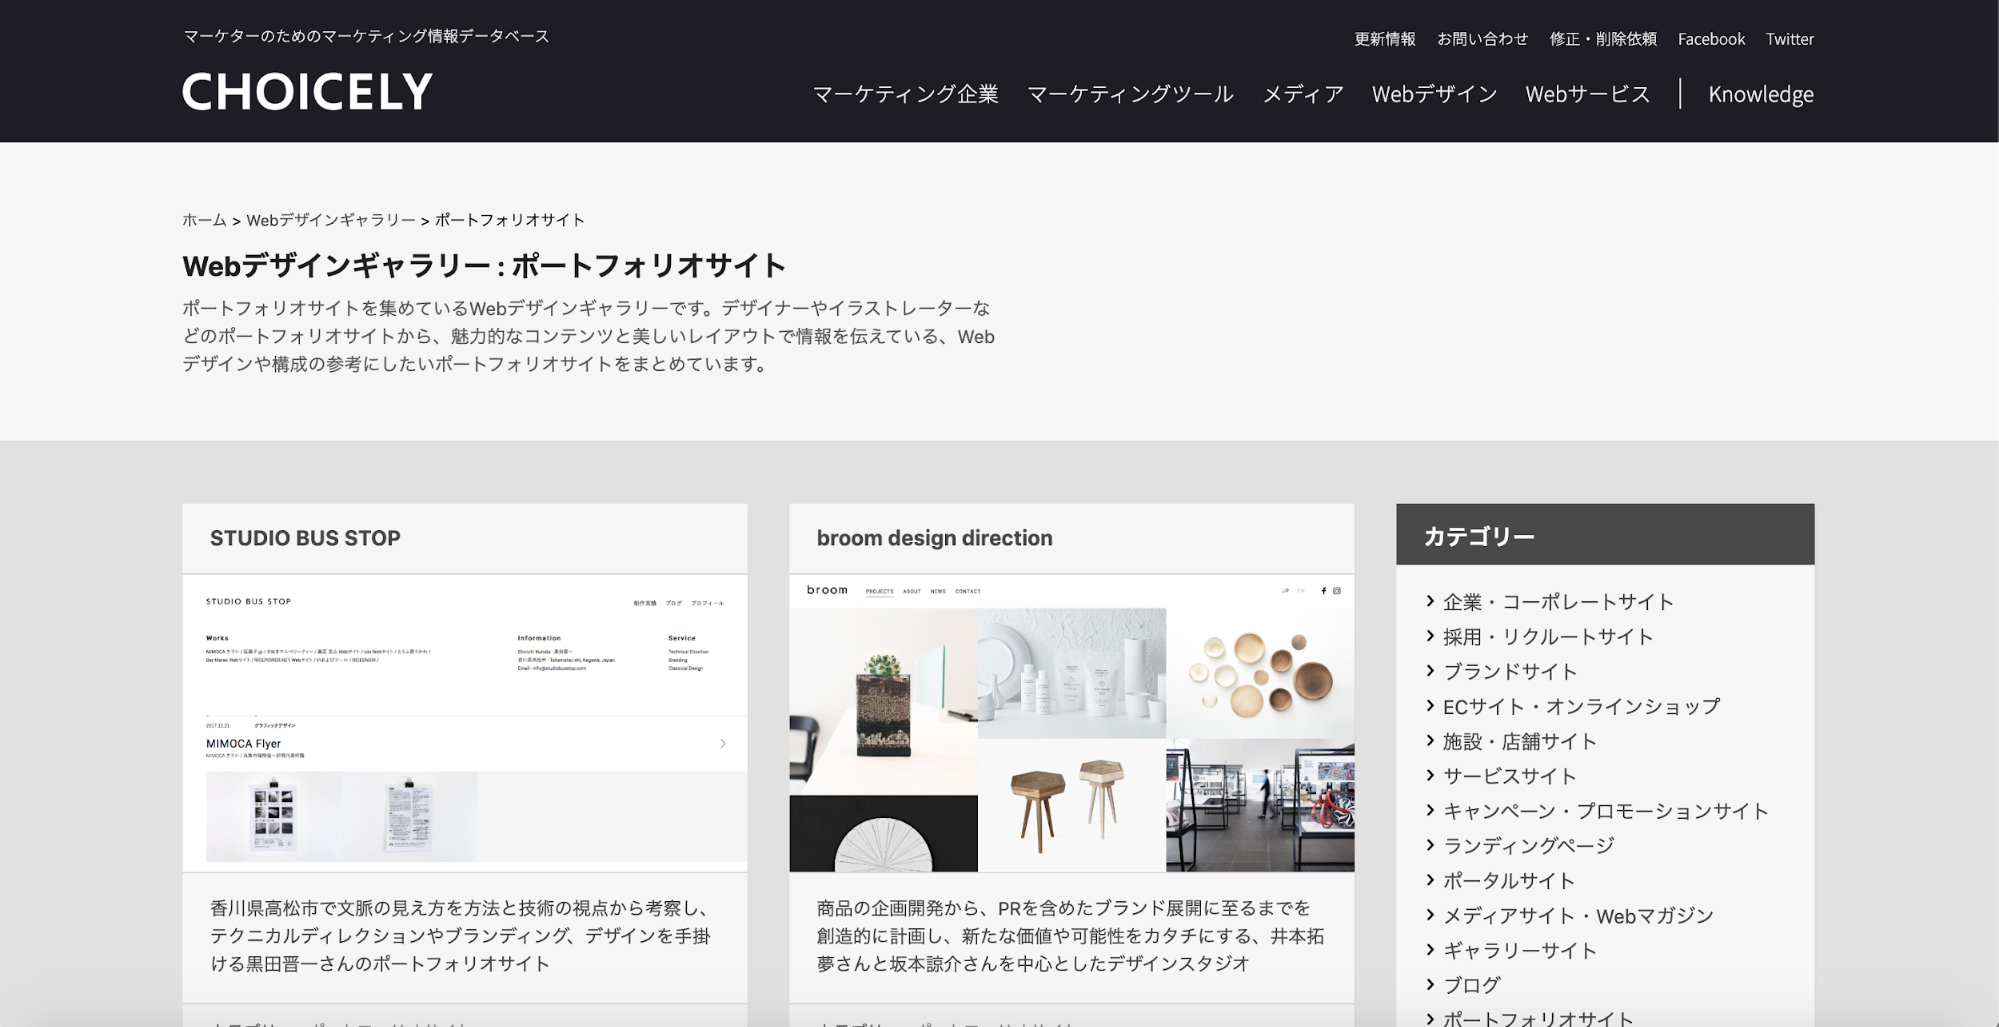
Task: Click chevron beside ポータルサイト in category list
Action: [x=1430, y=880]
